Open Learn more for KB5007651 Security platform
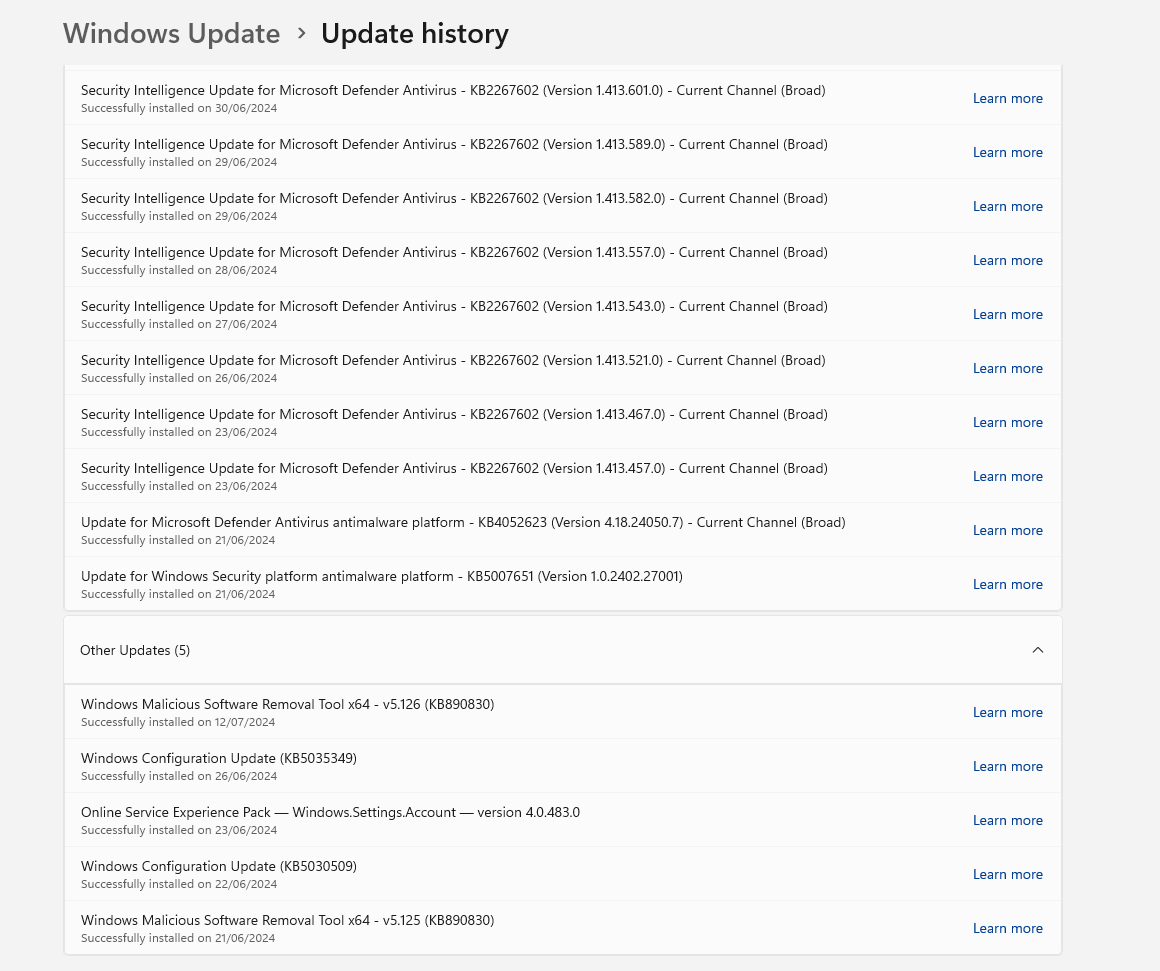 [1008, 584]
